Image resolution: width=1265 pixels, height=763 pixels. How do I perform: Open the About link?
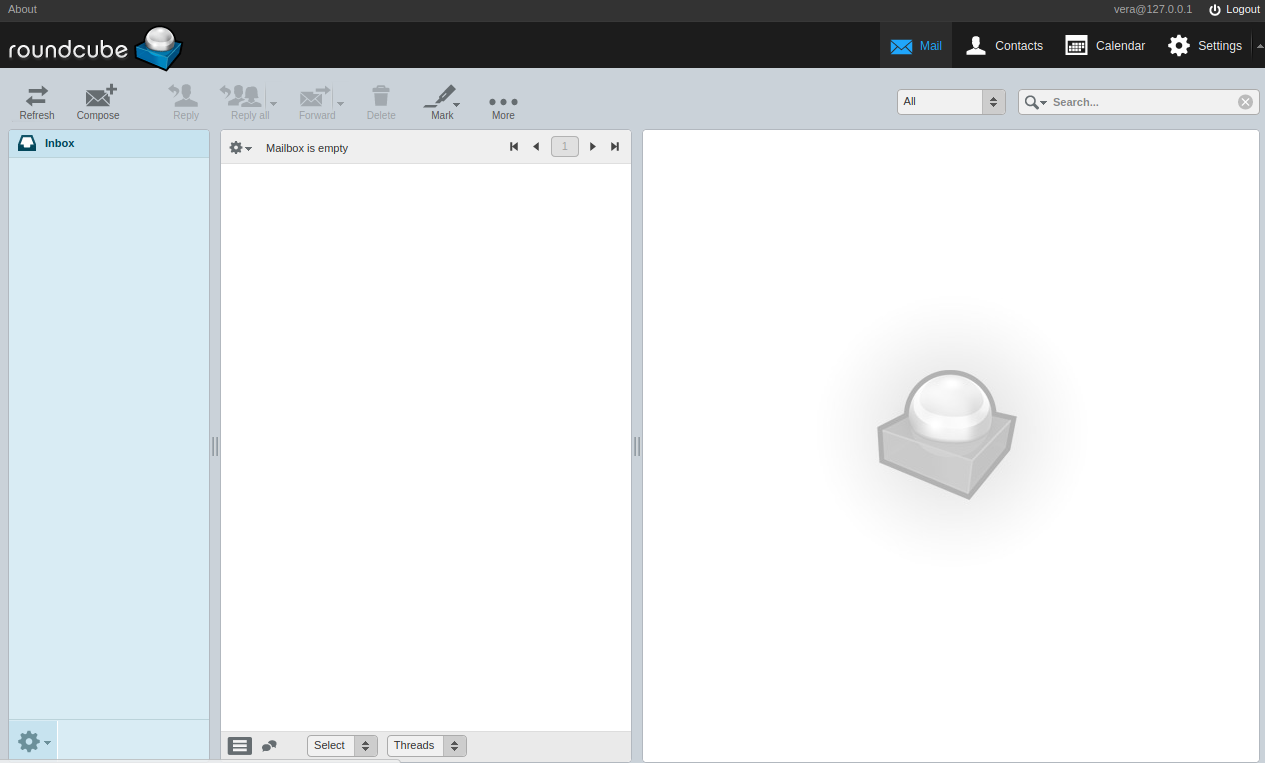tap(22, 9)
